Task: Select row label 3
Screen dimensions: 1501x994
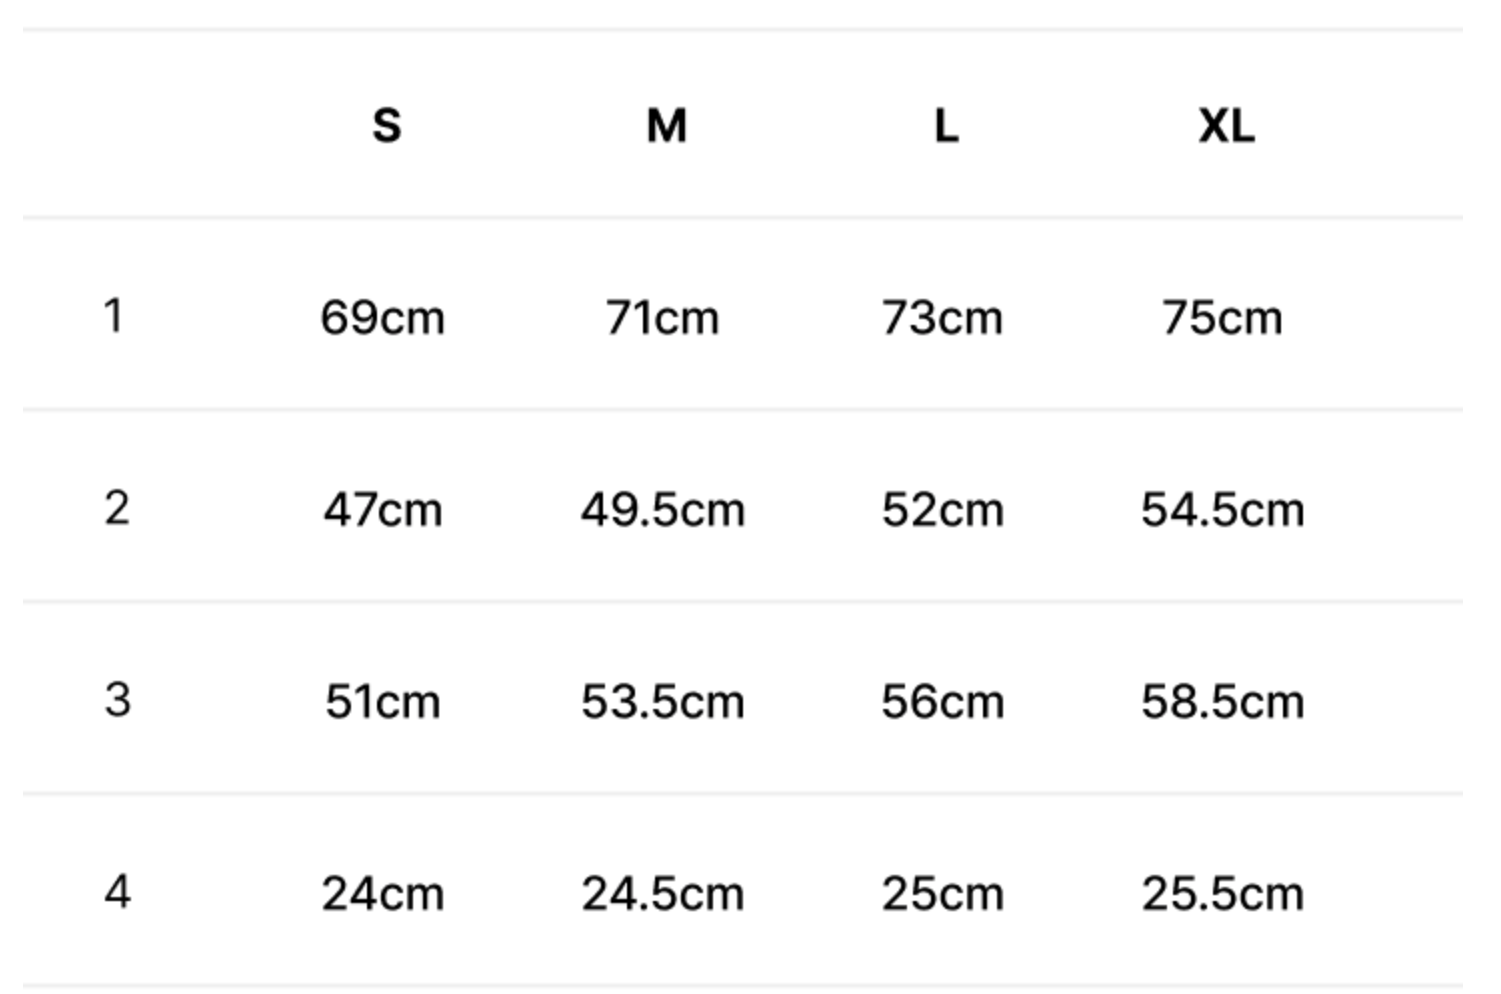Action: click(x=117, y=700)
